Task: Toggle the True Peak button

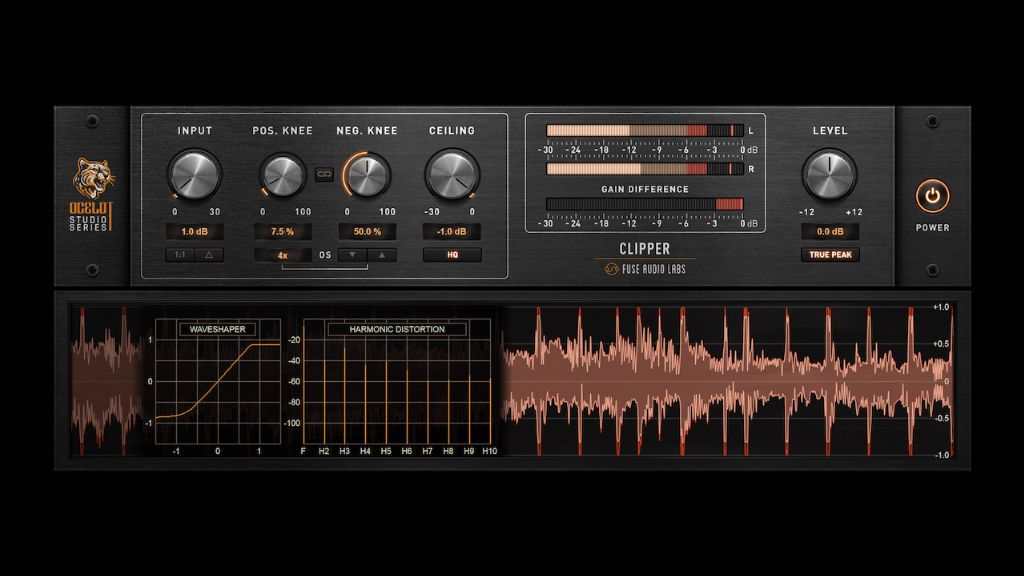Action: 830,255
